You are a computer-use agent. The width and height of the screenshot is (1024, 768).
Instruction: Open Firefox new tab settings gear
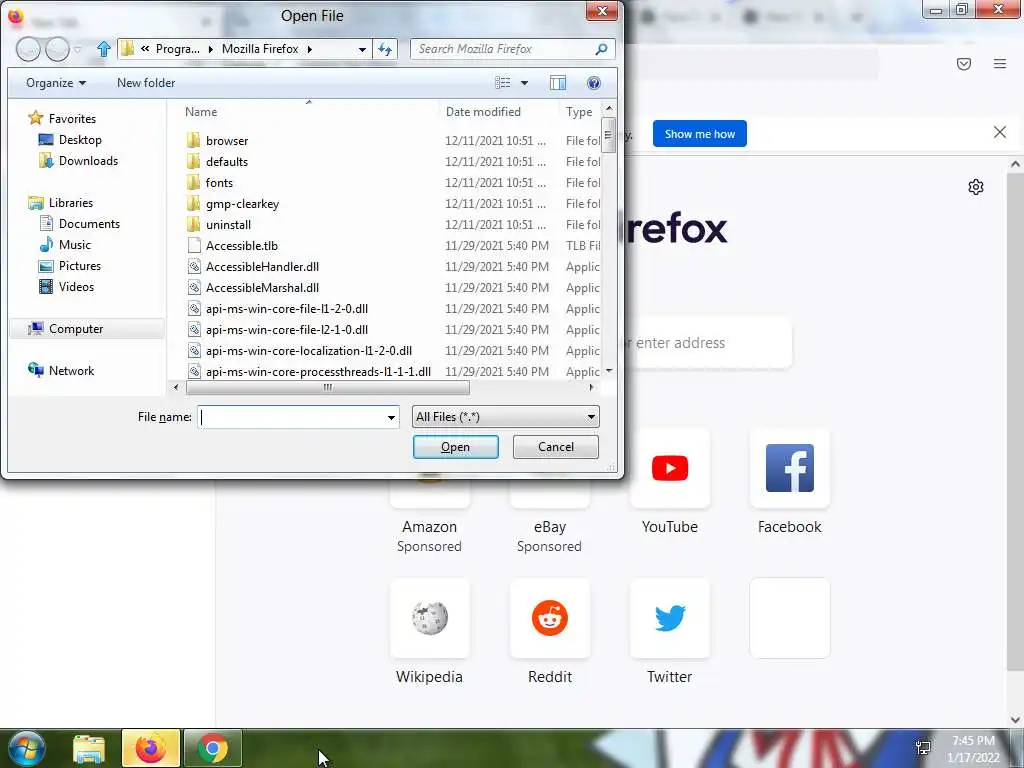pos(976,187)
